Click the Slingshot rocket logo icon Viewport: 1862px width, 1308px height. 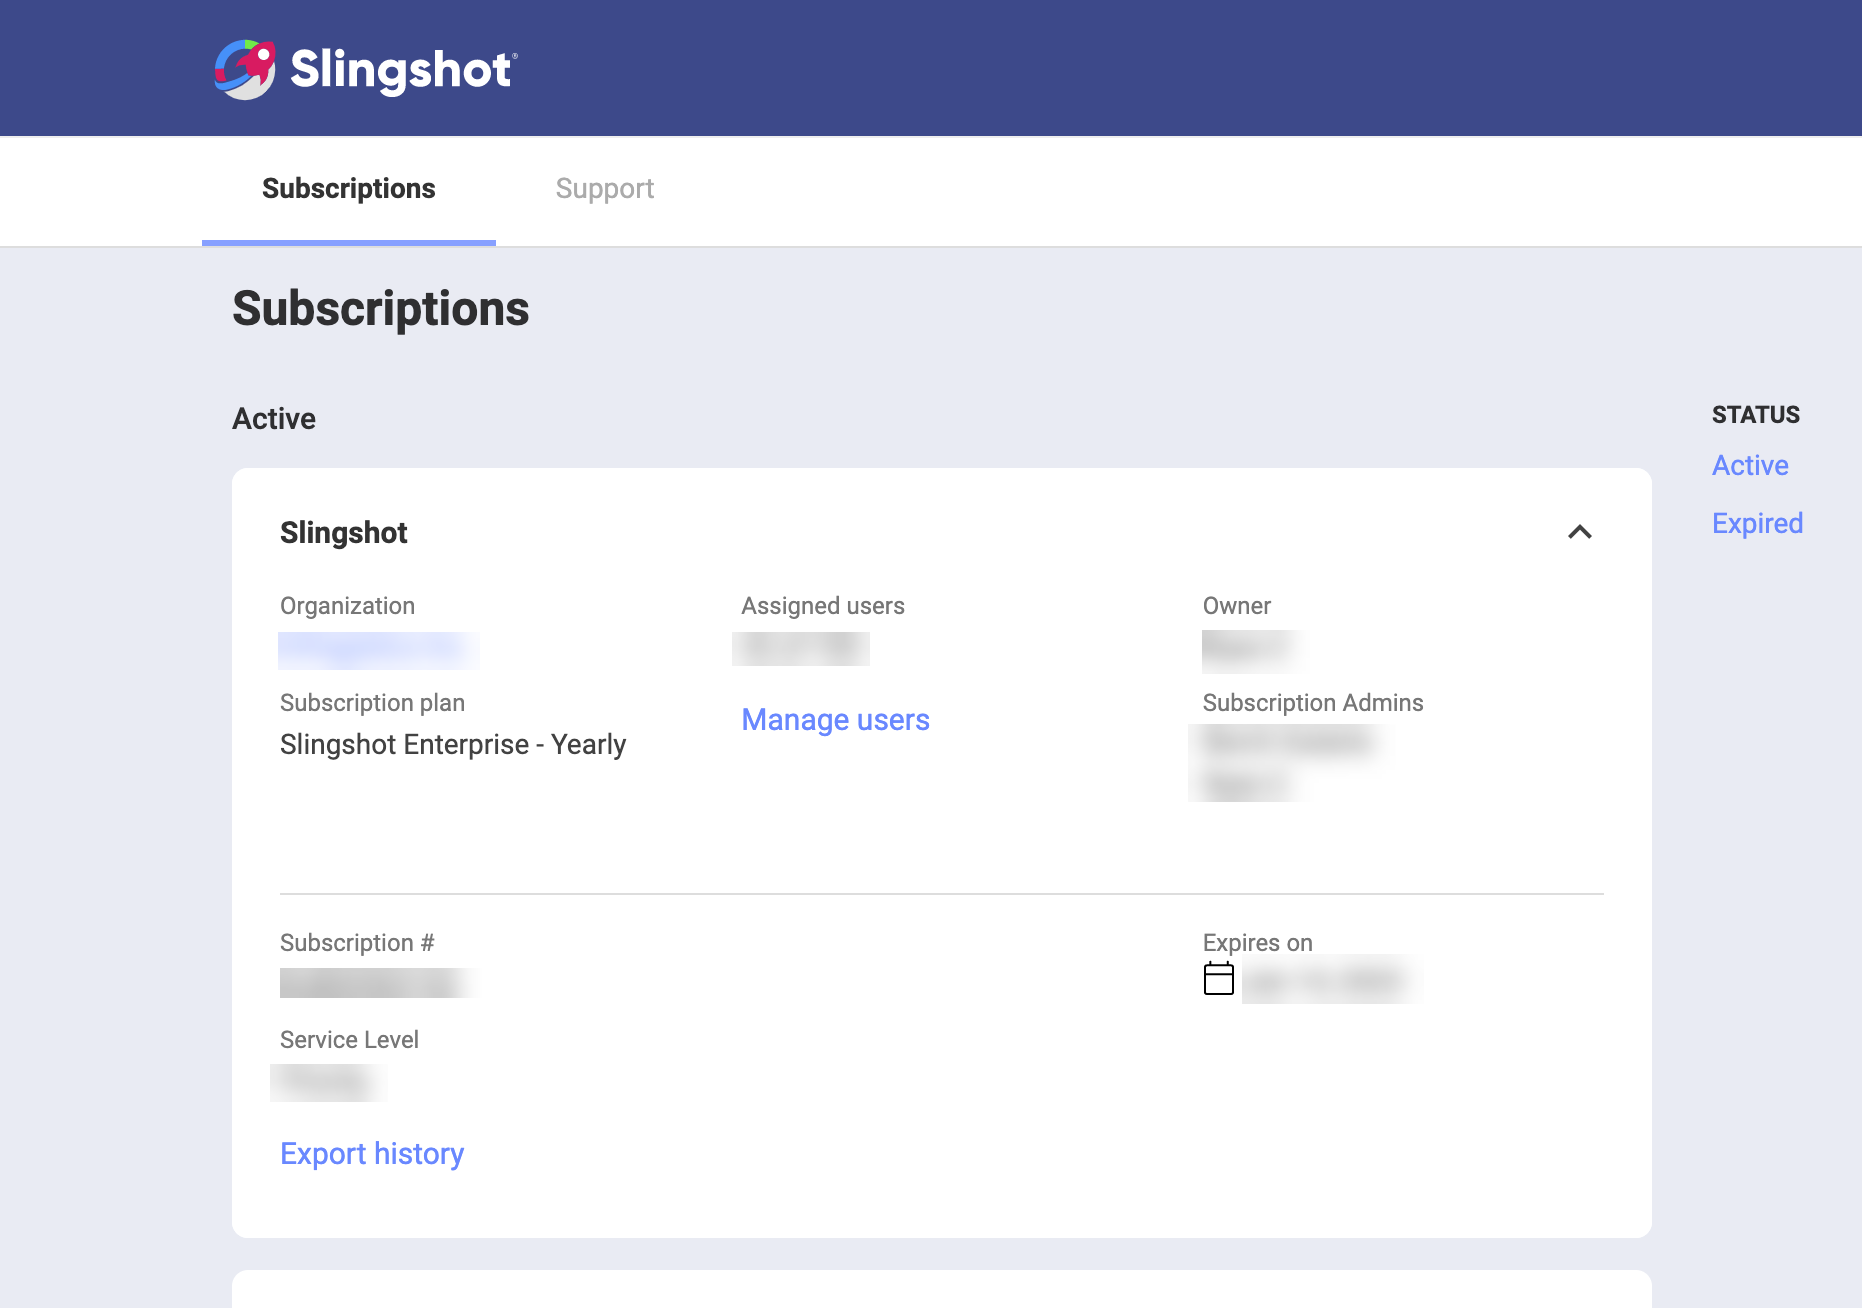click(x=245, y=69)
